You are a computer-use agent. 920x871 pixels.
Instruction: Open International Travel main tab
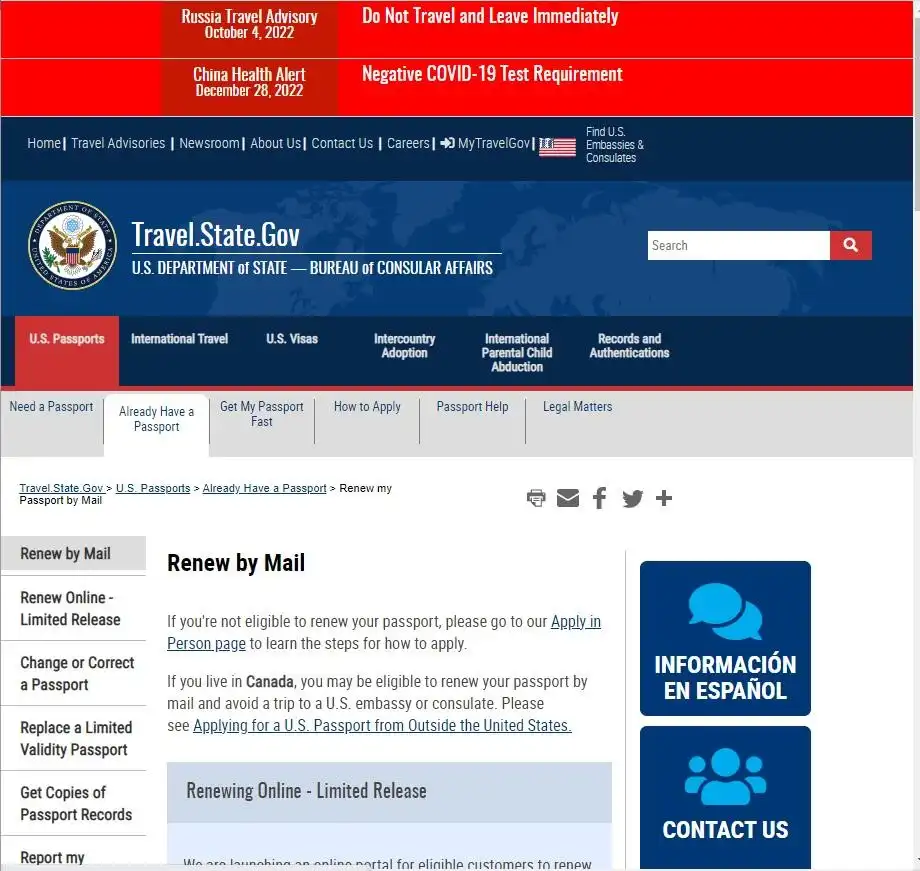pyautogui.click(x=180, y=339)
